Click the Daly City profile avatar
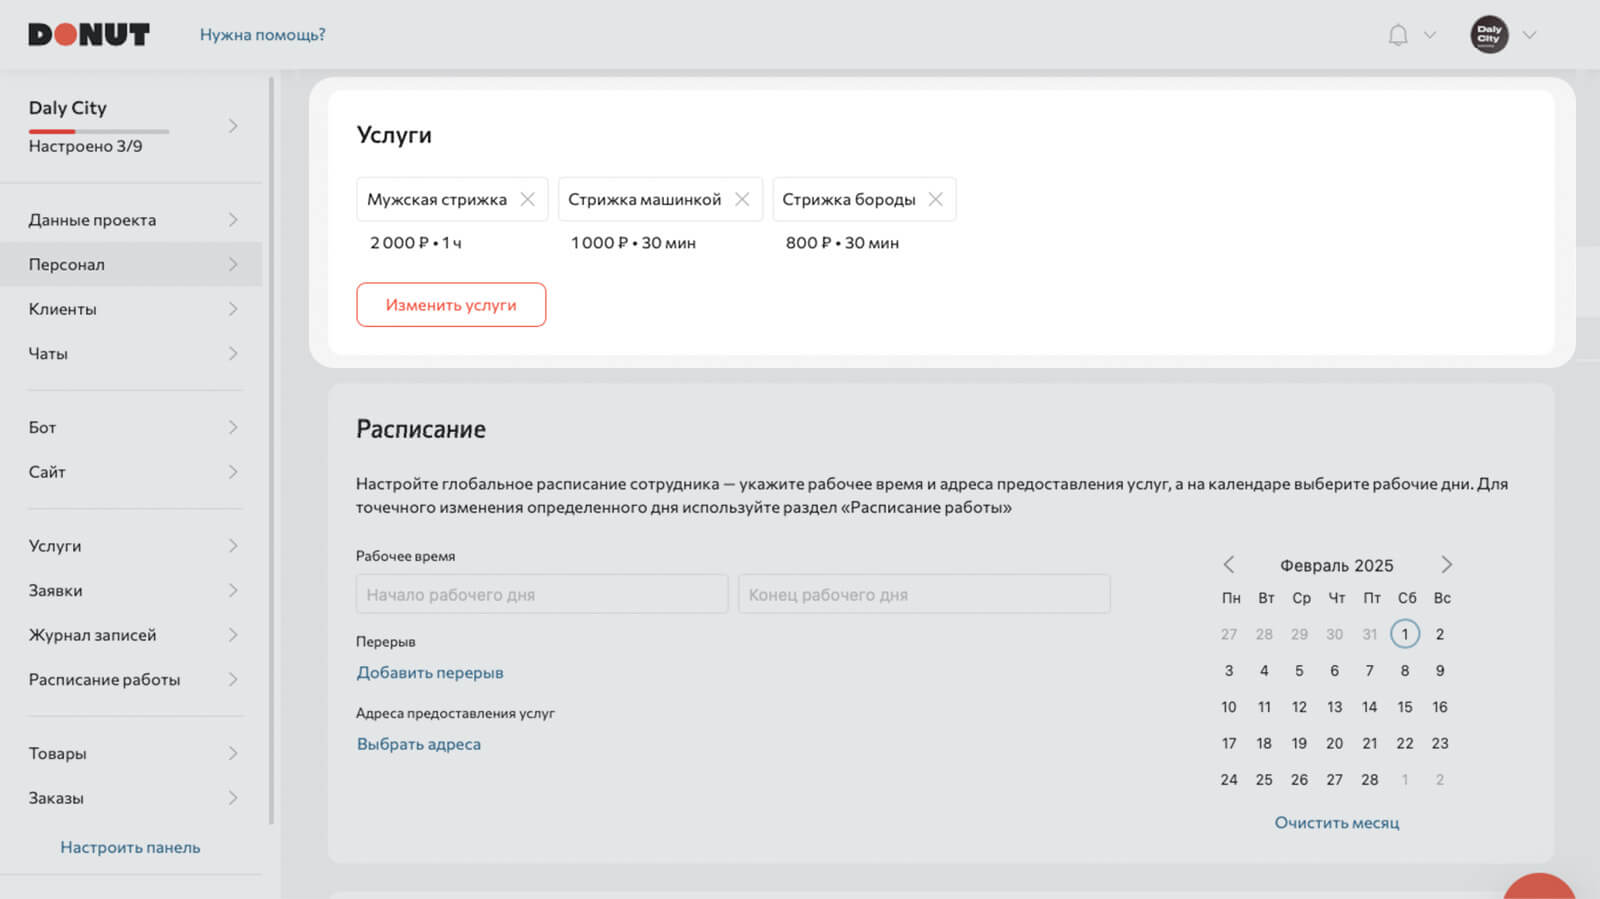 point(1489,34)
